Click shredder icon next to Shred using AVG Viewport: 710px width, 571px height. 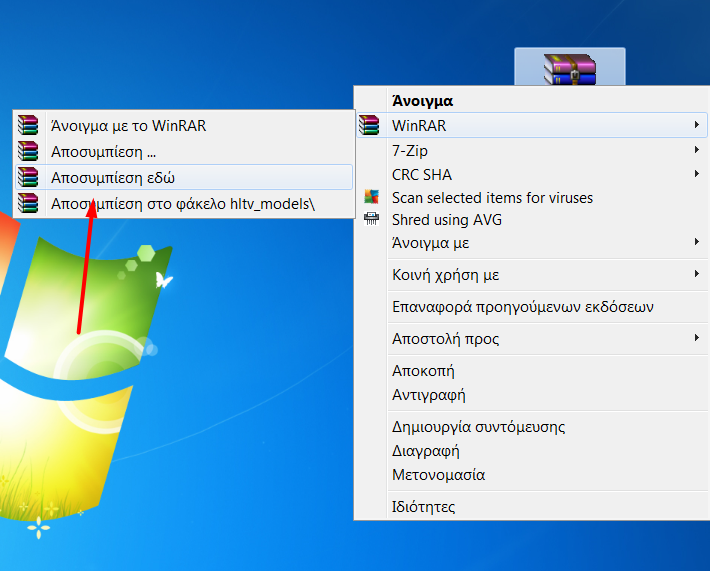[371, 219]
